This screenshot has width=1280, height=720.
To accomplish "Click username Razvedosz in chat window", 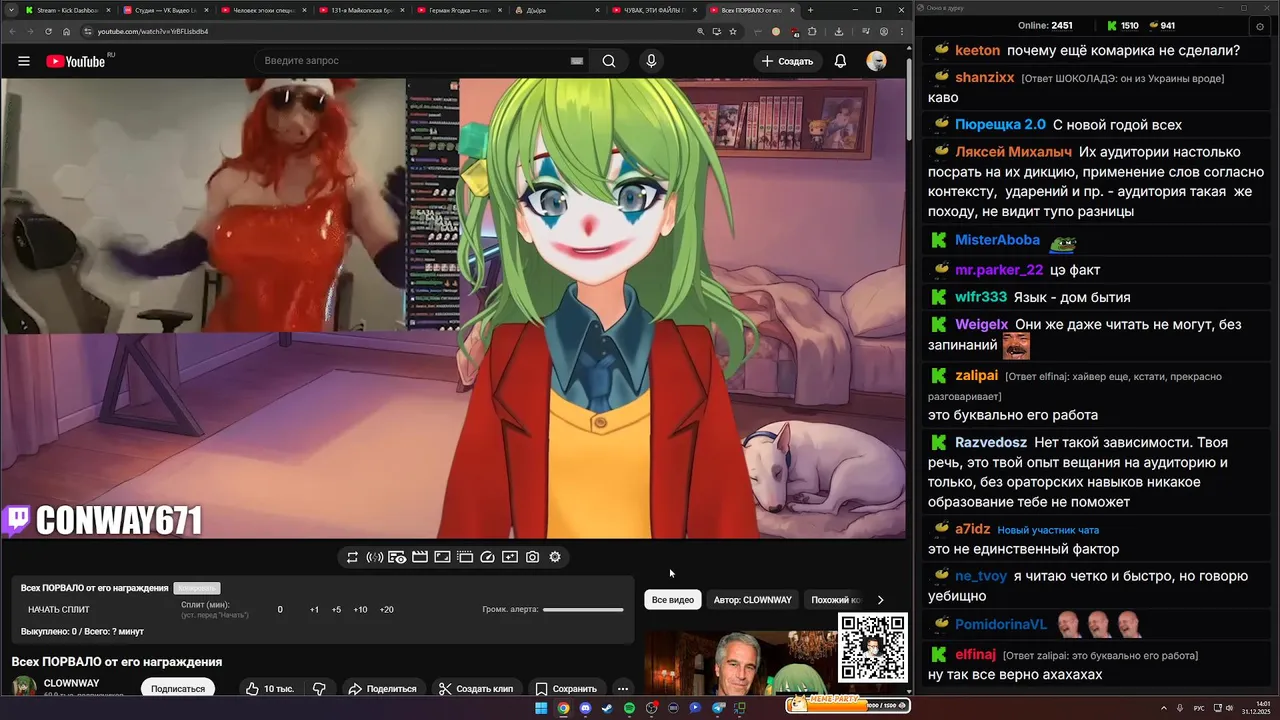I will (x=990, y=442).
